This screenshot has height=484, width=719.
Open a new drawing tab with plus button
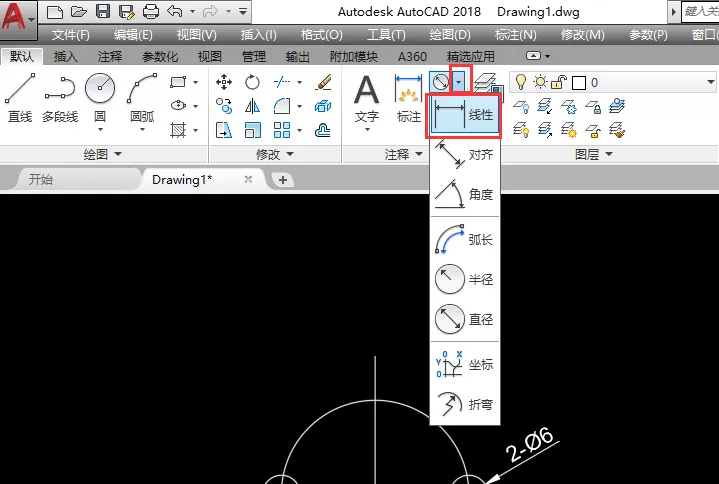click(283, 180)
